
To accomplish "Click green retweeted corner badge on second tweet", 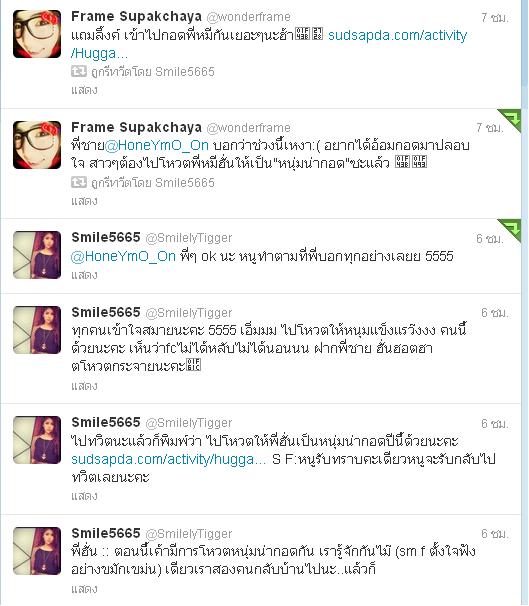I will click(510, 120).
